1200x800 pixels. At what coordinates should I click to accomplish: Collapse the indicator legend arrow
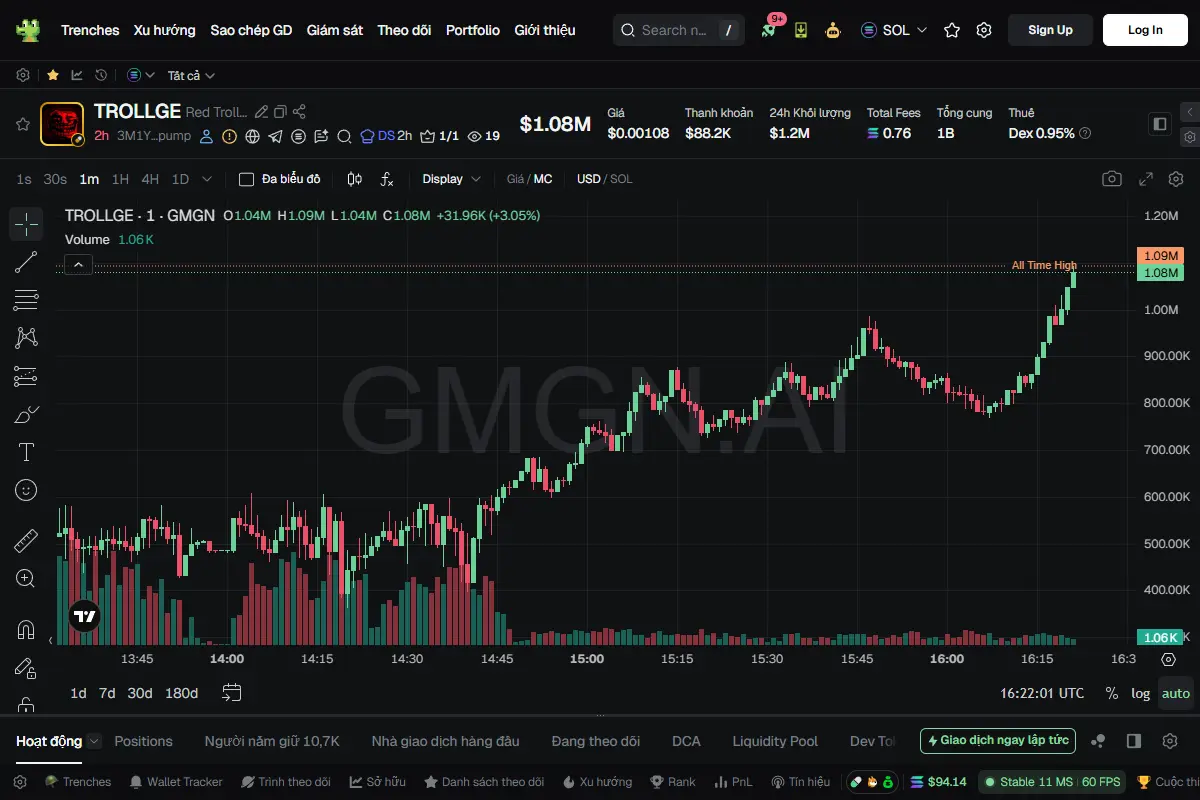[79, 264]
